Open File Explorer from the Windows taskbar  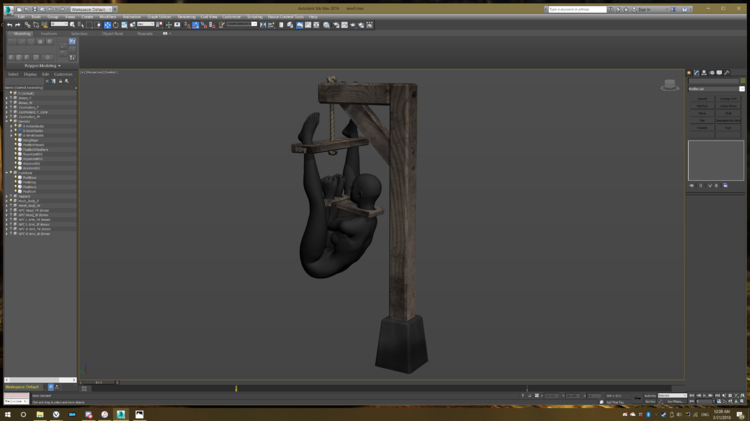(x=40, y=414)
